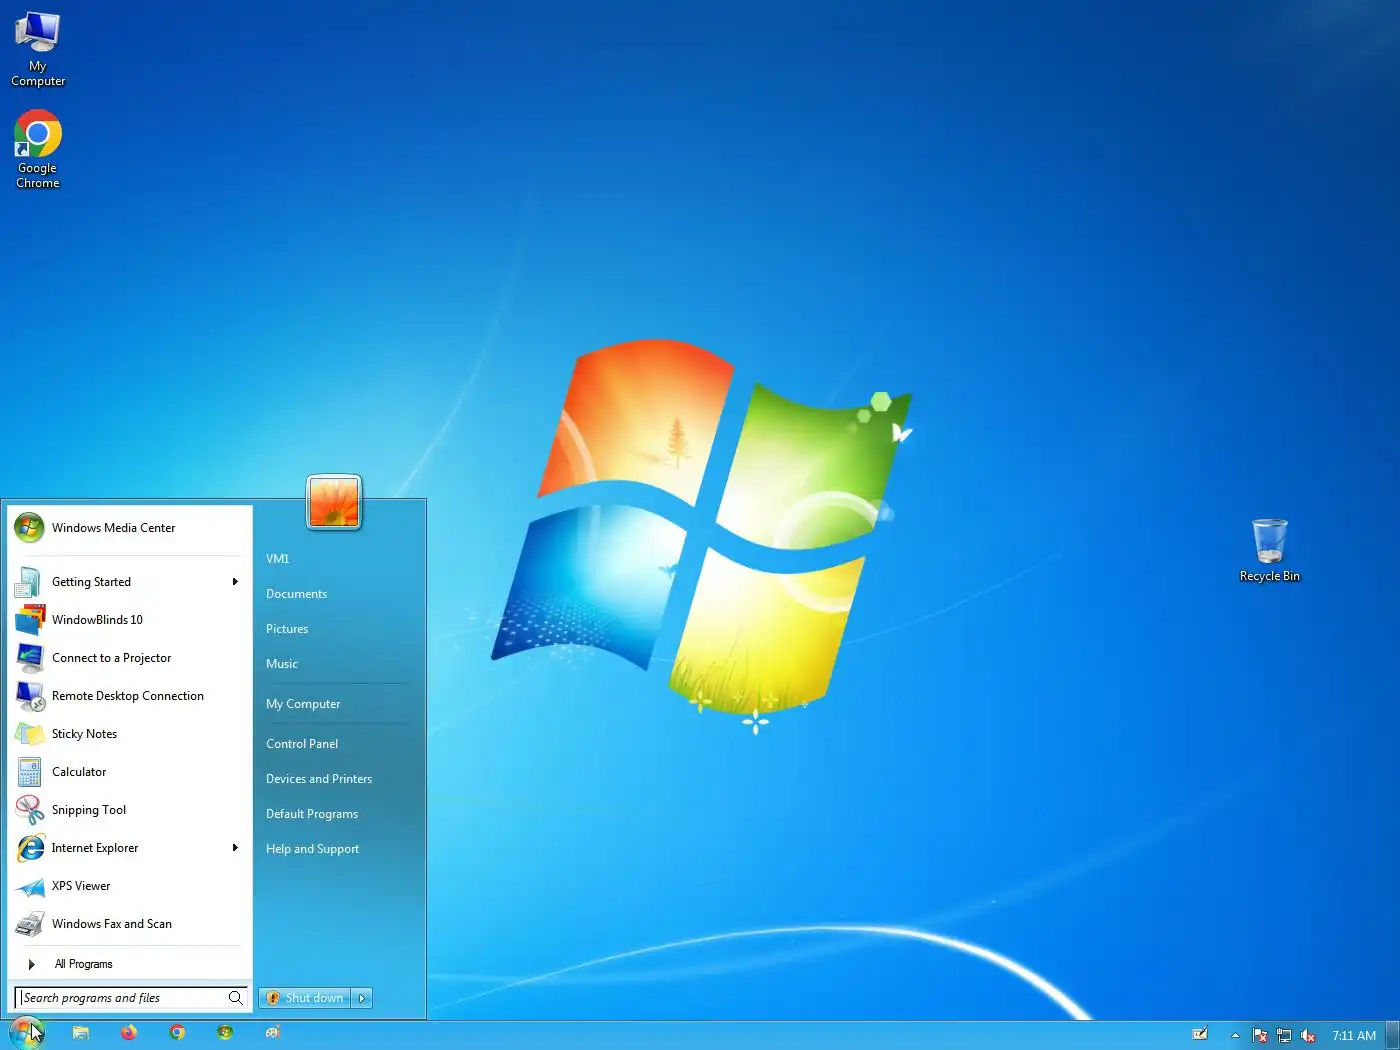Image resolution: width=1400 pixels, height=1050 pixels.
Task: Click the XPS Viewer icon
Action: pos(30,886)
